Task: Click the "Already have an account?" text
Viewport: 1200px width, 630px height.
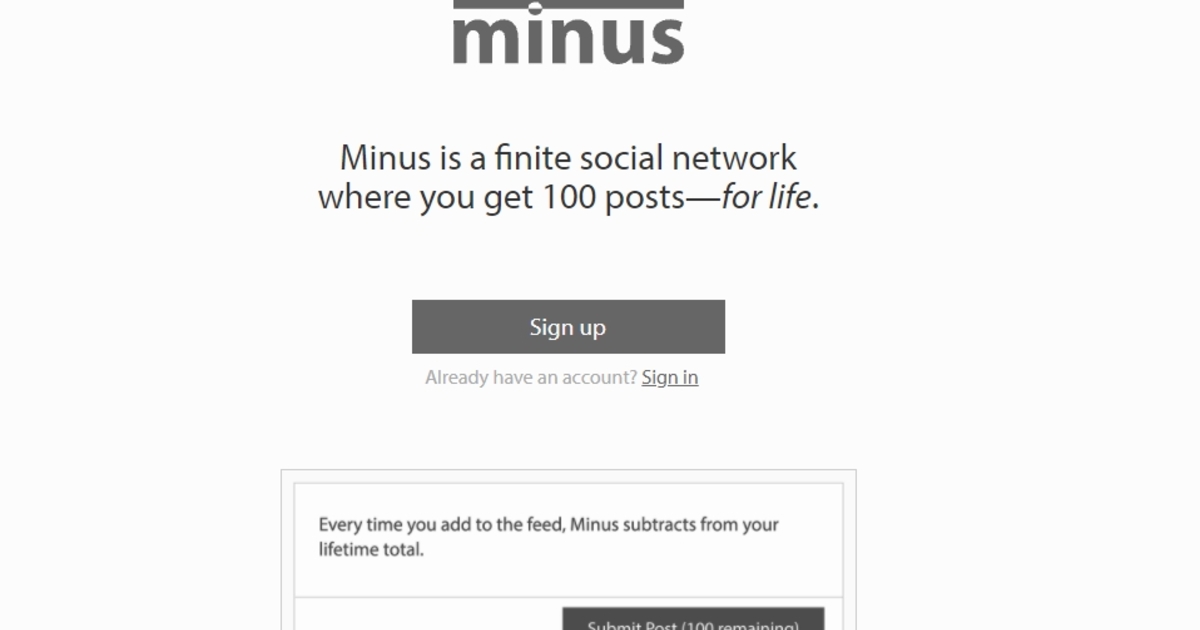Action: tap(530, 377)
